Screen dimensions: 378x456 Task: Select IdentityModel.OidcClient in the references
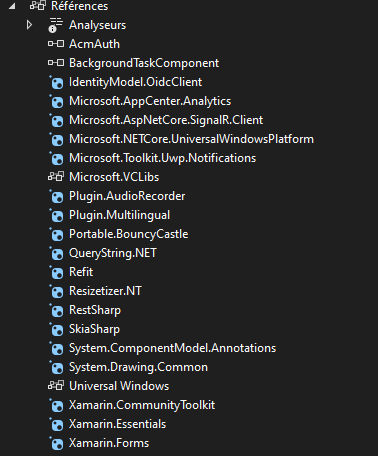(135, 82)
